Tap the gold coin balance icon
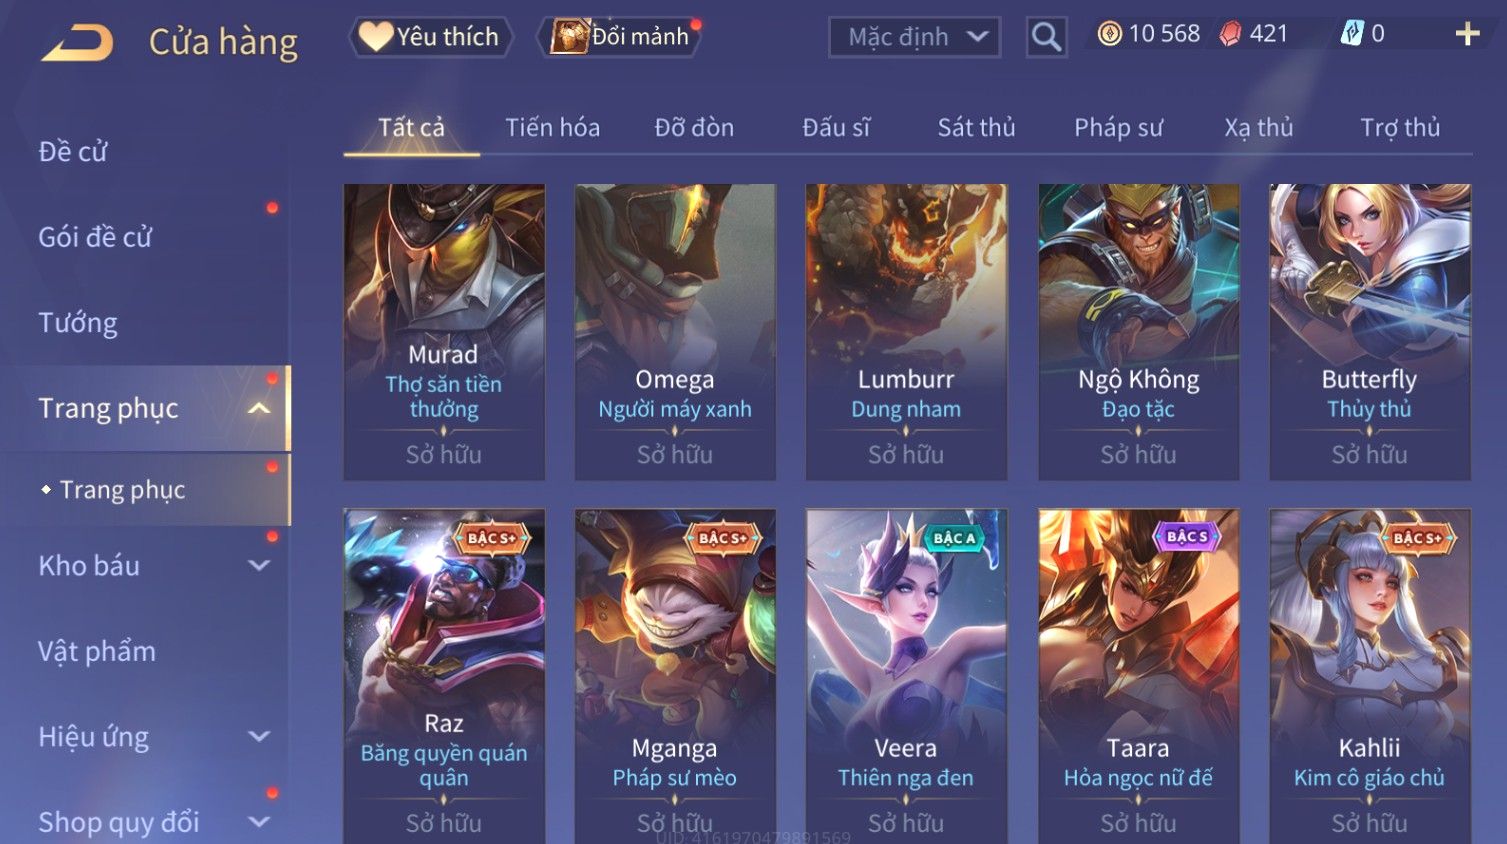This screenshot has width=1507, height=844. pos(1109,34)
